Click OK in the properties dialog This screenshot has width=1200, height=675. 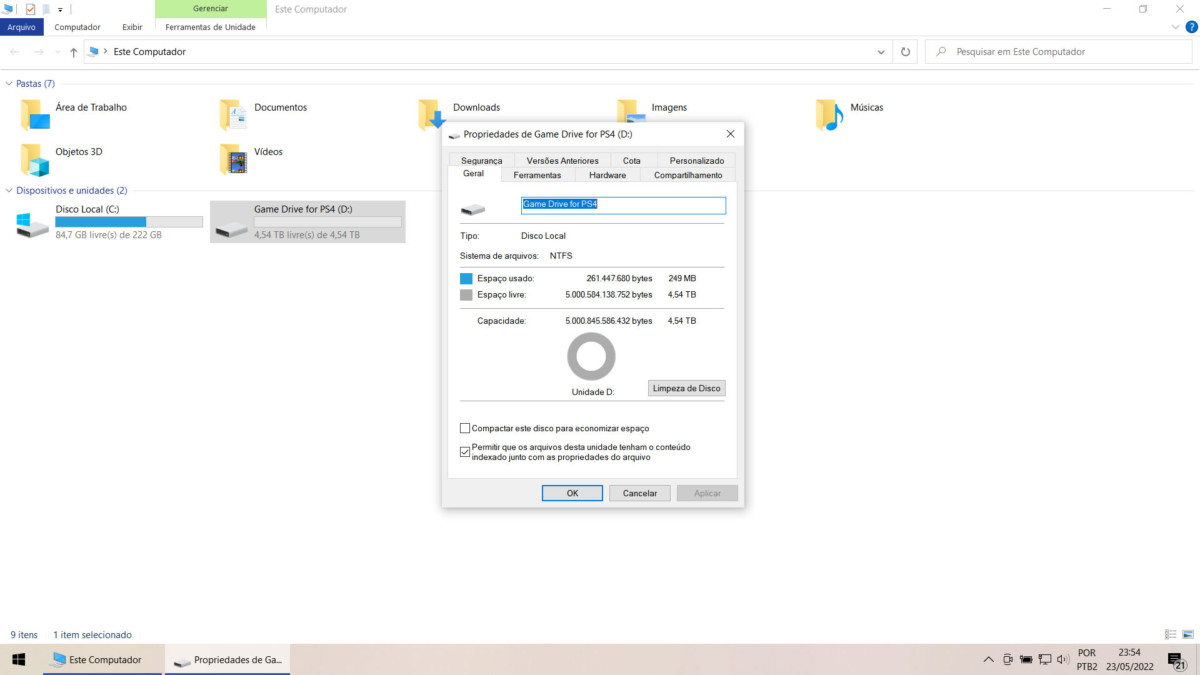(x=572, y=493)
